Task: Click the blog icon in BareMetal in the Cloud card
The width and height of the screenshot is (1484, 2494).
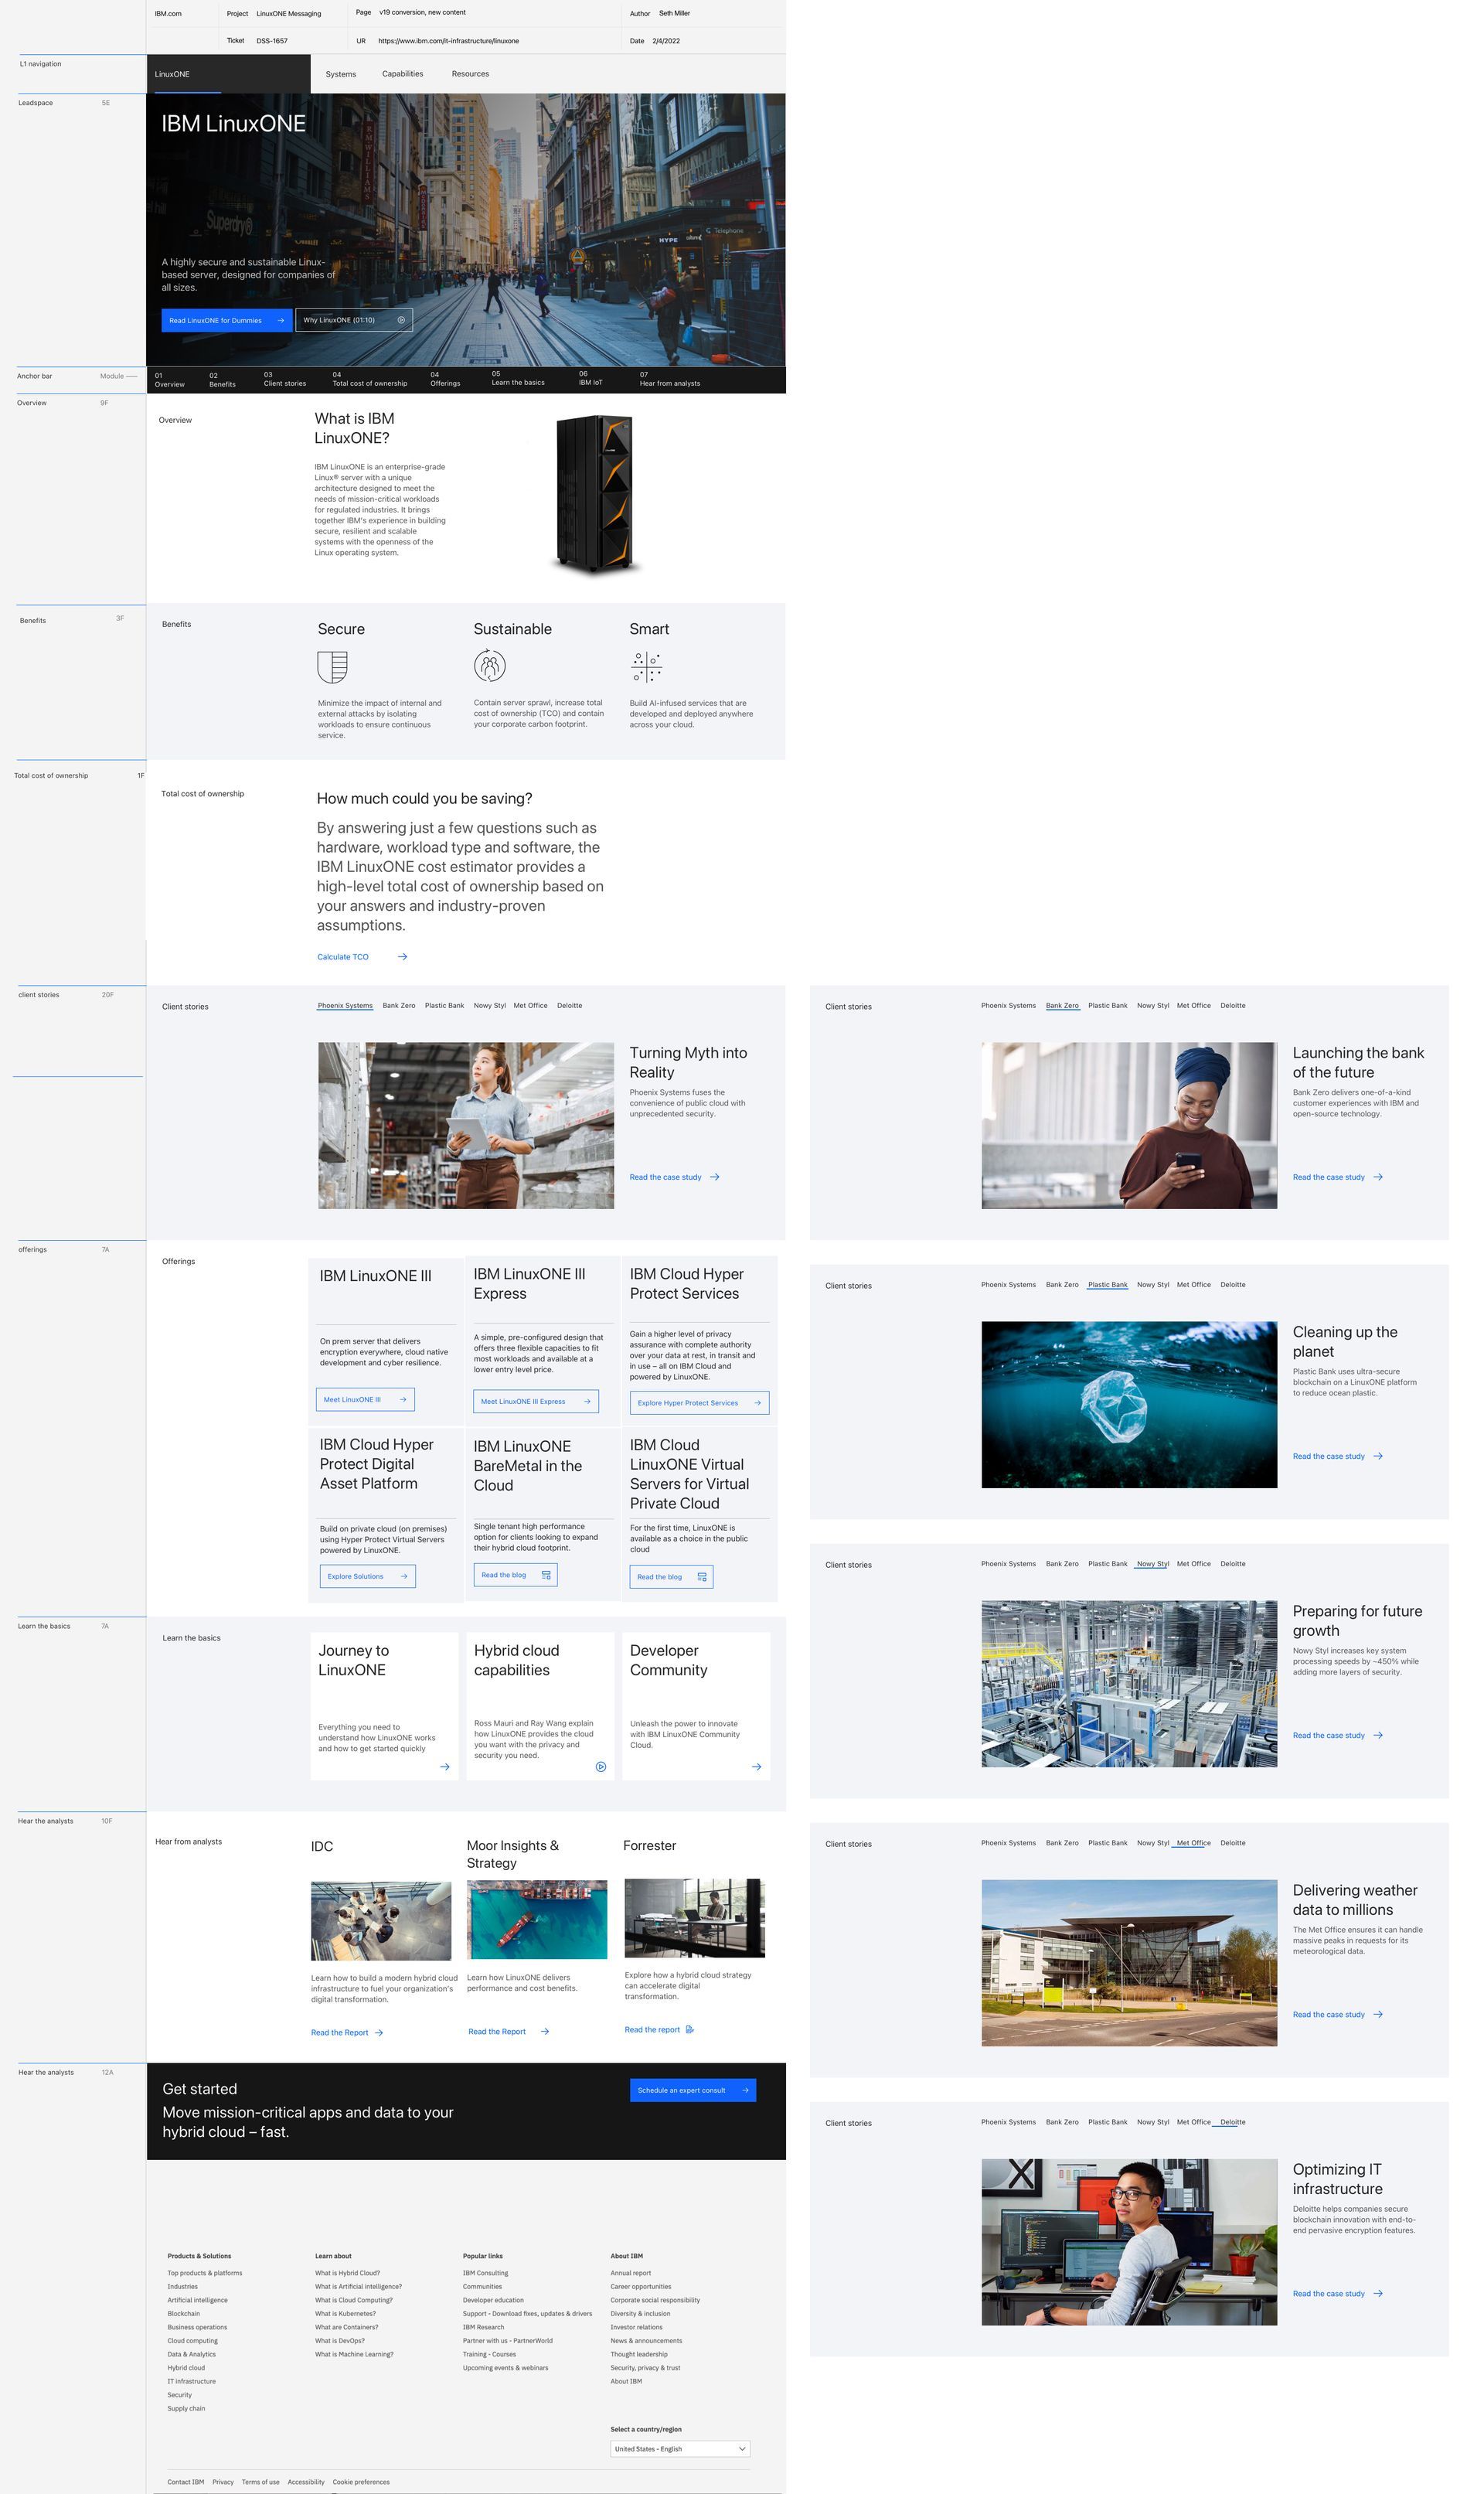Action: pos(546,1575)
